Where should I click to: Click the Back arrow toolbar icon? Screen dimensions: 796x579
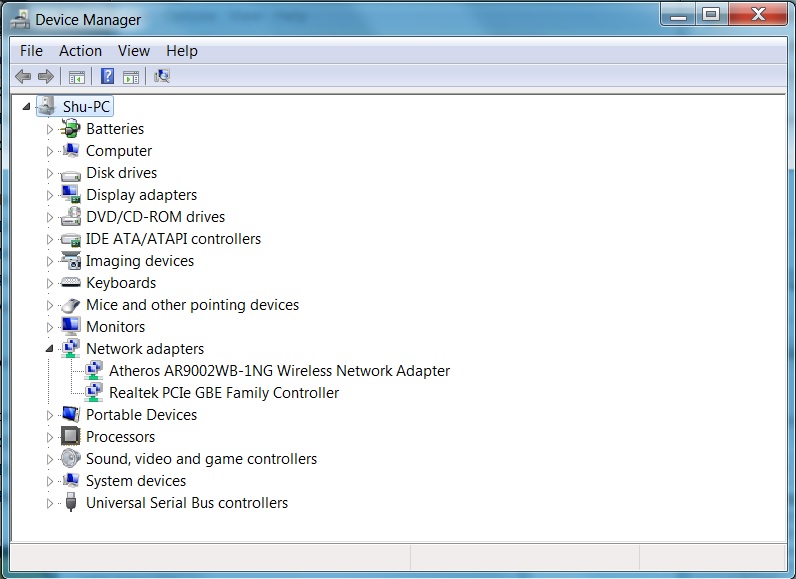pos(23,77)
